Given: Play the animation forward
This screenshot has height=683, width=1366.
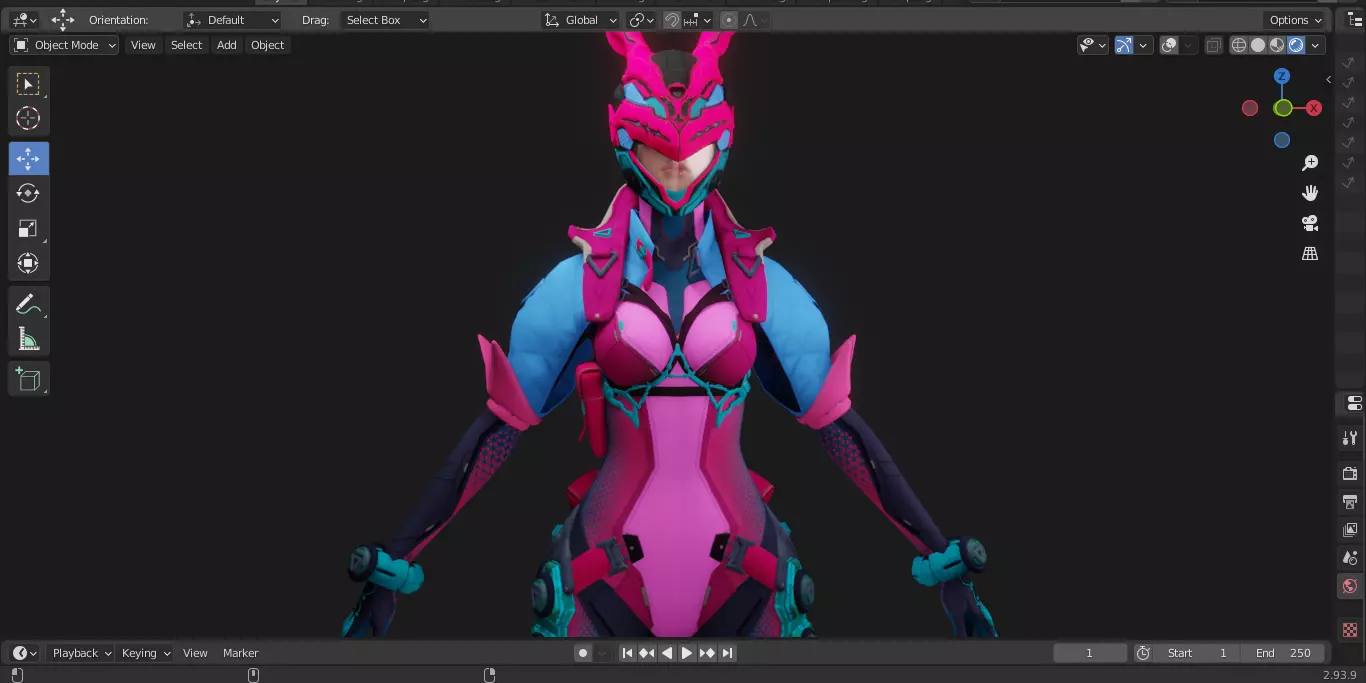Looking at the screenshot, I should (x=687, y=653).
